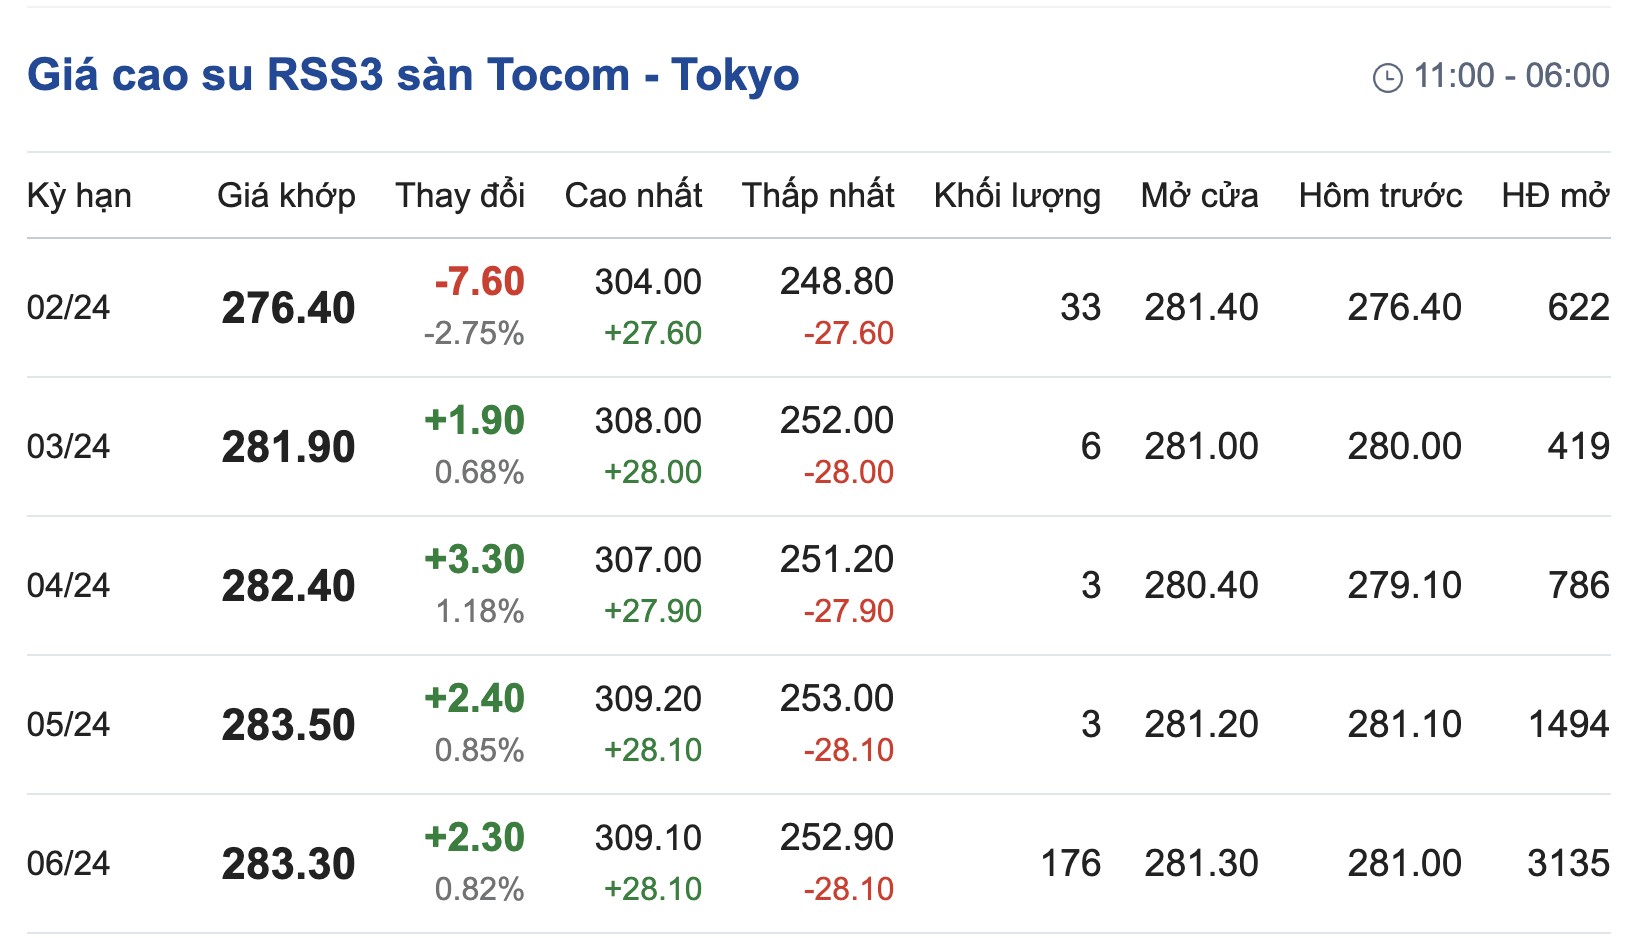
Task: Click the 11:00 - 06:00 trading time
Action: point(1511,76)
